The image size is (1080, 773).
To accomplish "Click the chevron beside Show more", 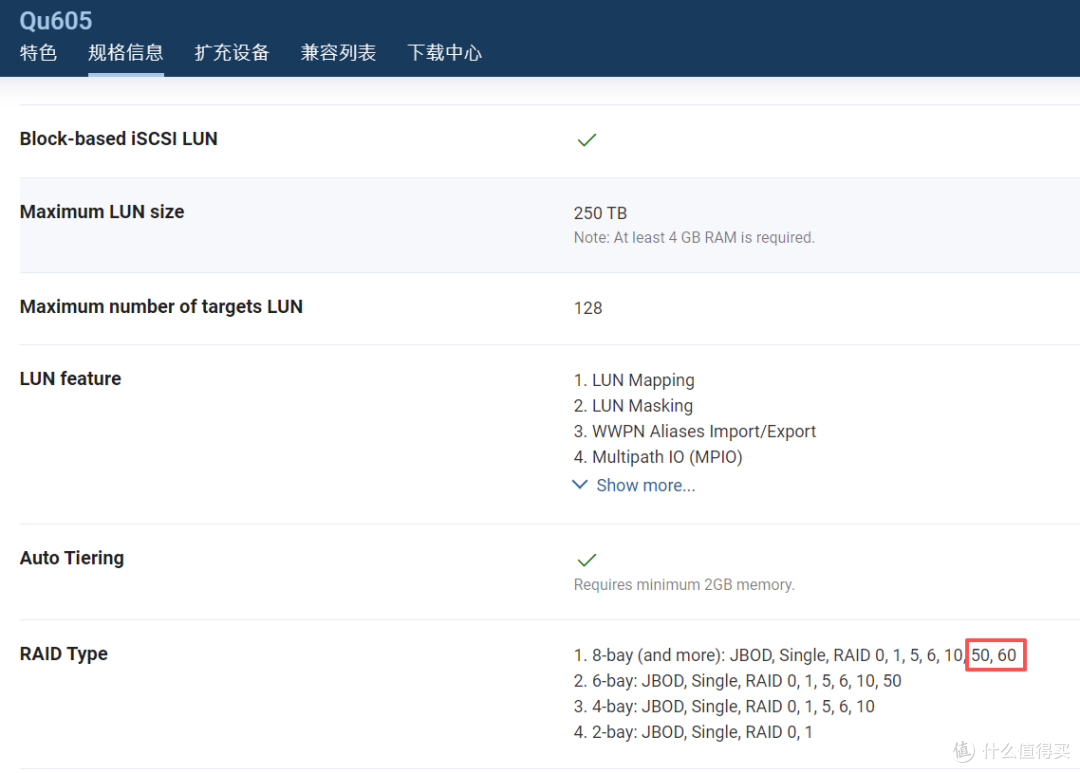I will tap(580, 485).
